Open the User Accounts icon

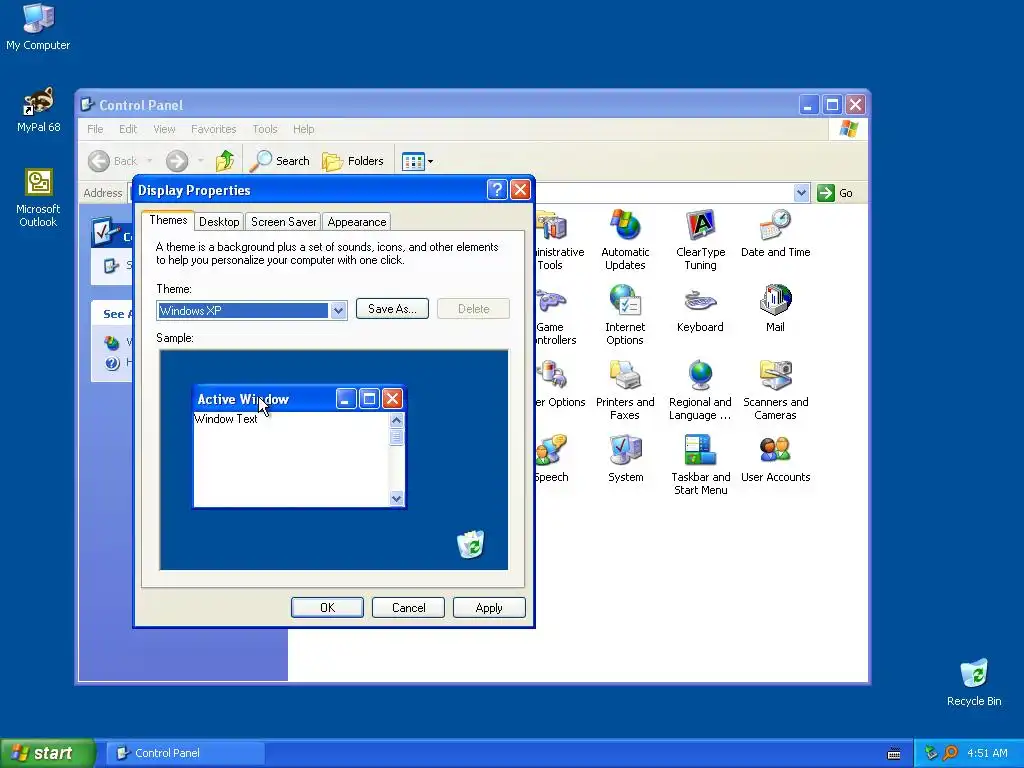(775, 458)
